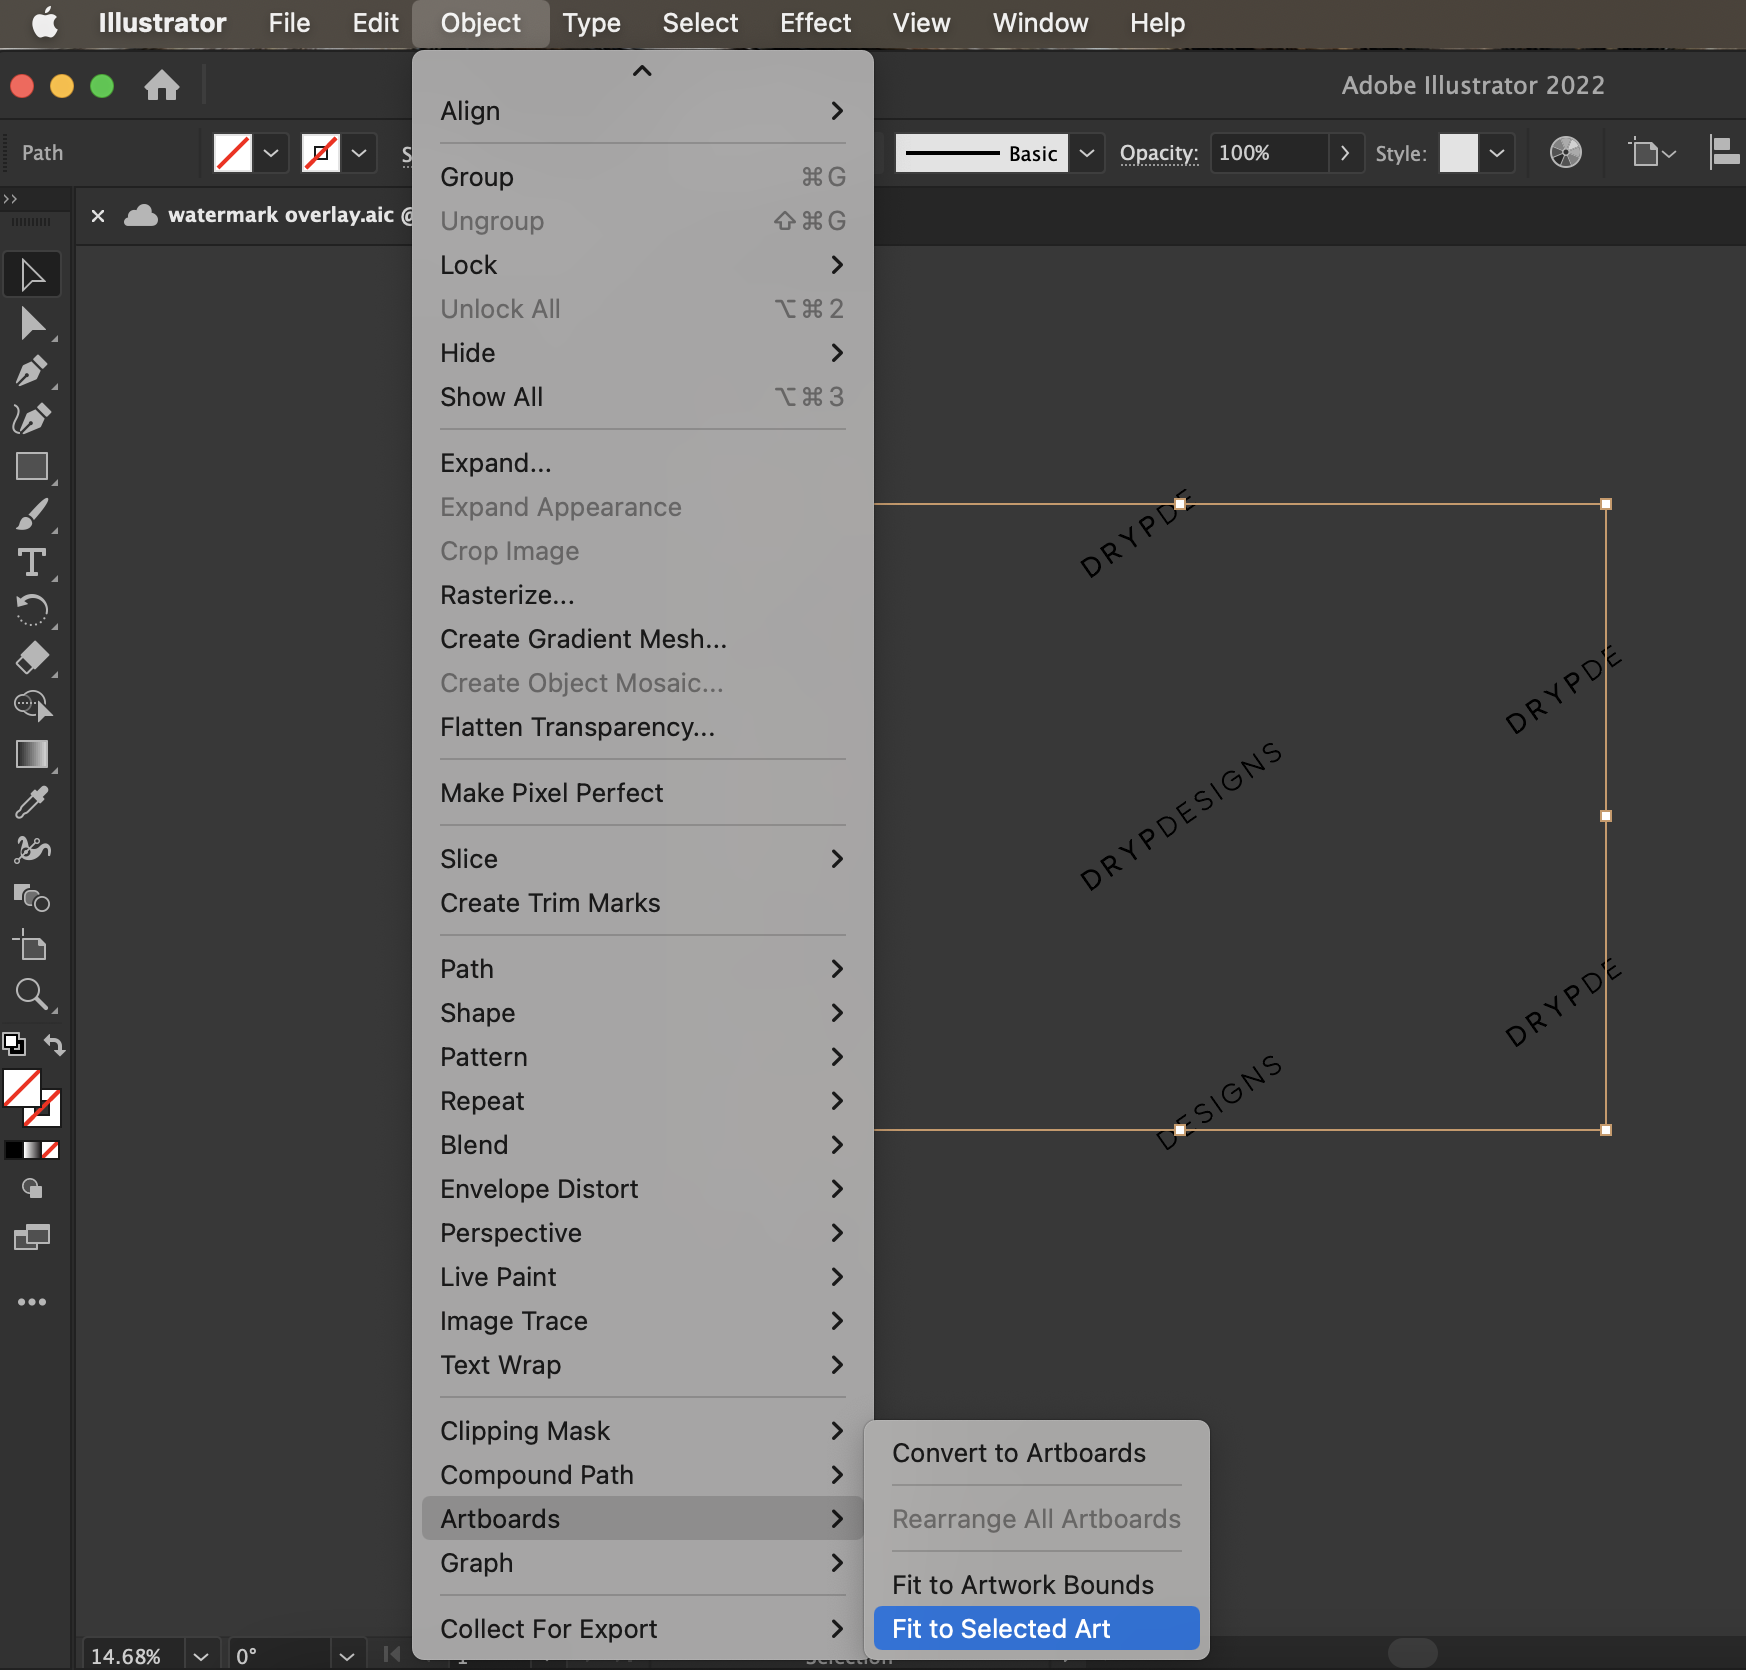Click the Opacity label link
Screen dimensions: 1746x1670
point(1159,153)
